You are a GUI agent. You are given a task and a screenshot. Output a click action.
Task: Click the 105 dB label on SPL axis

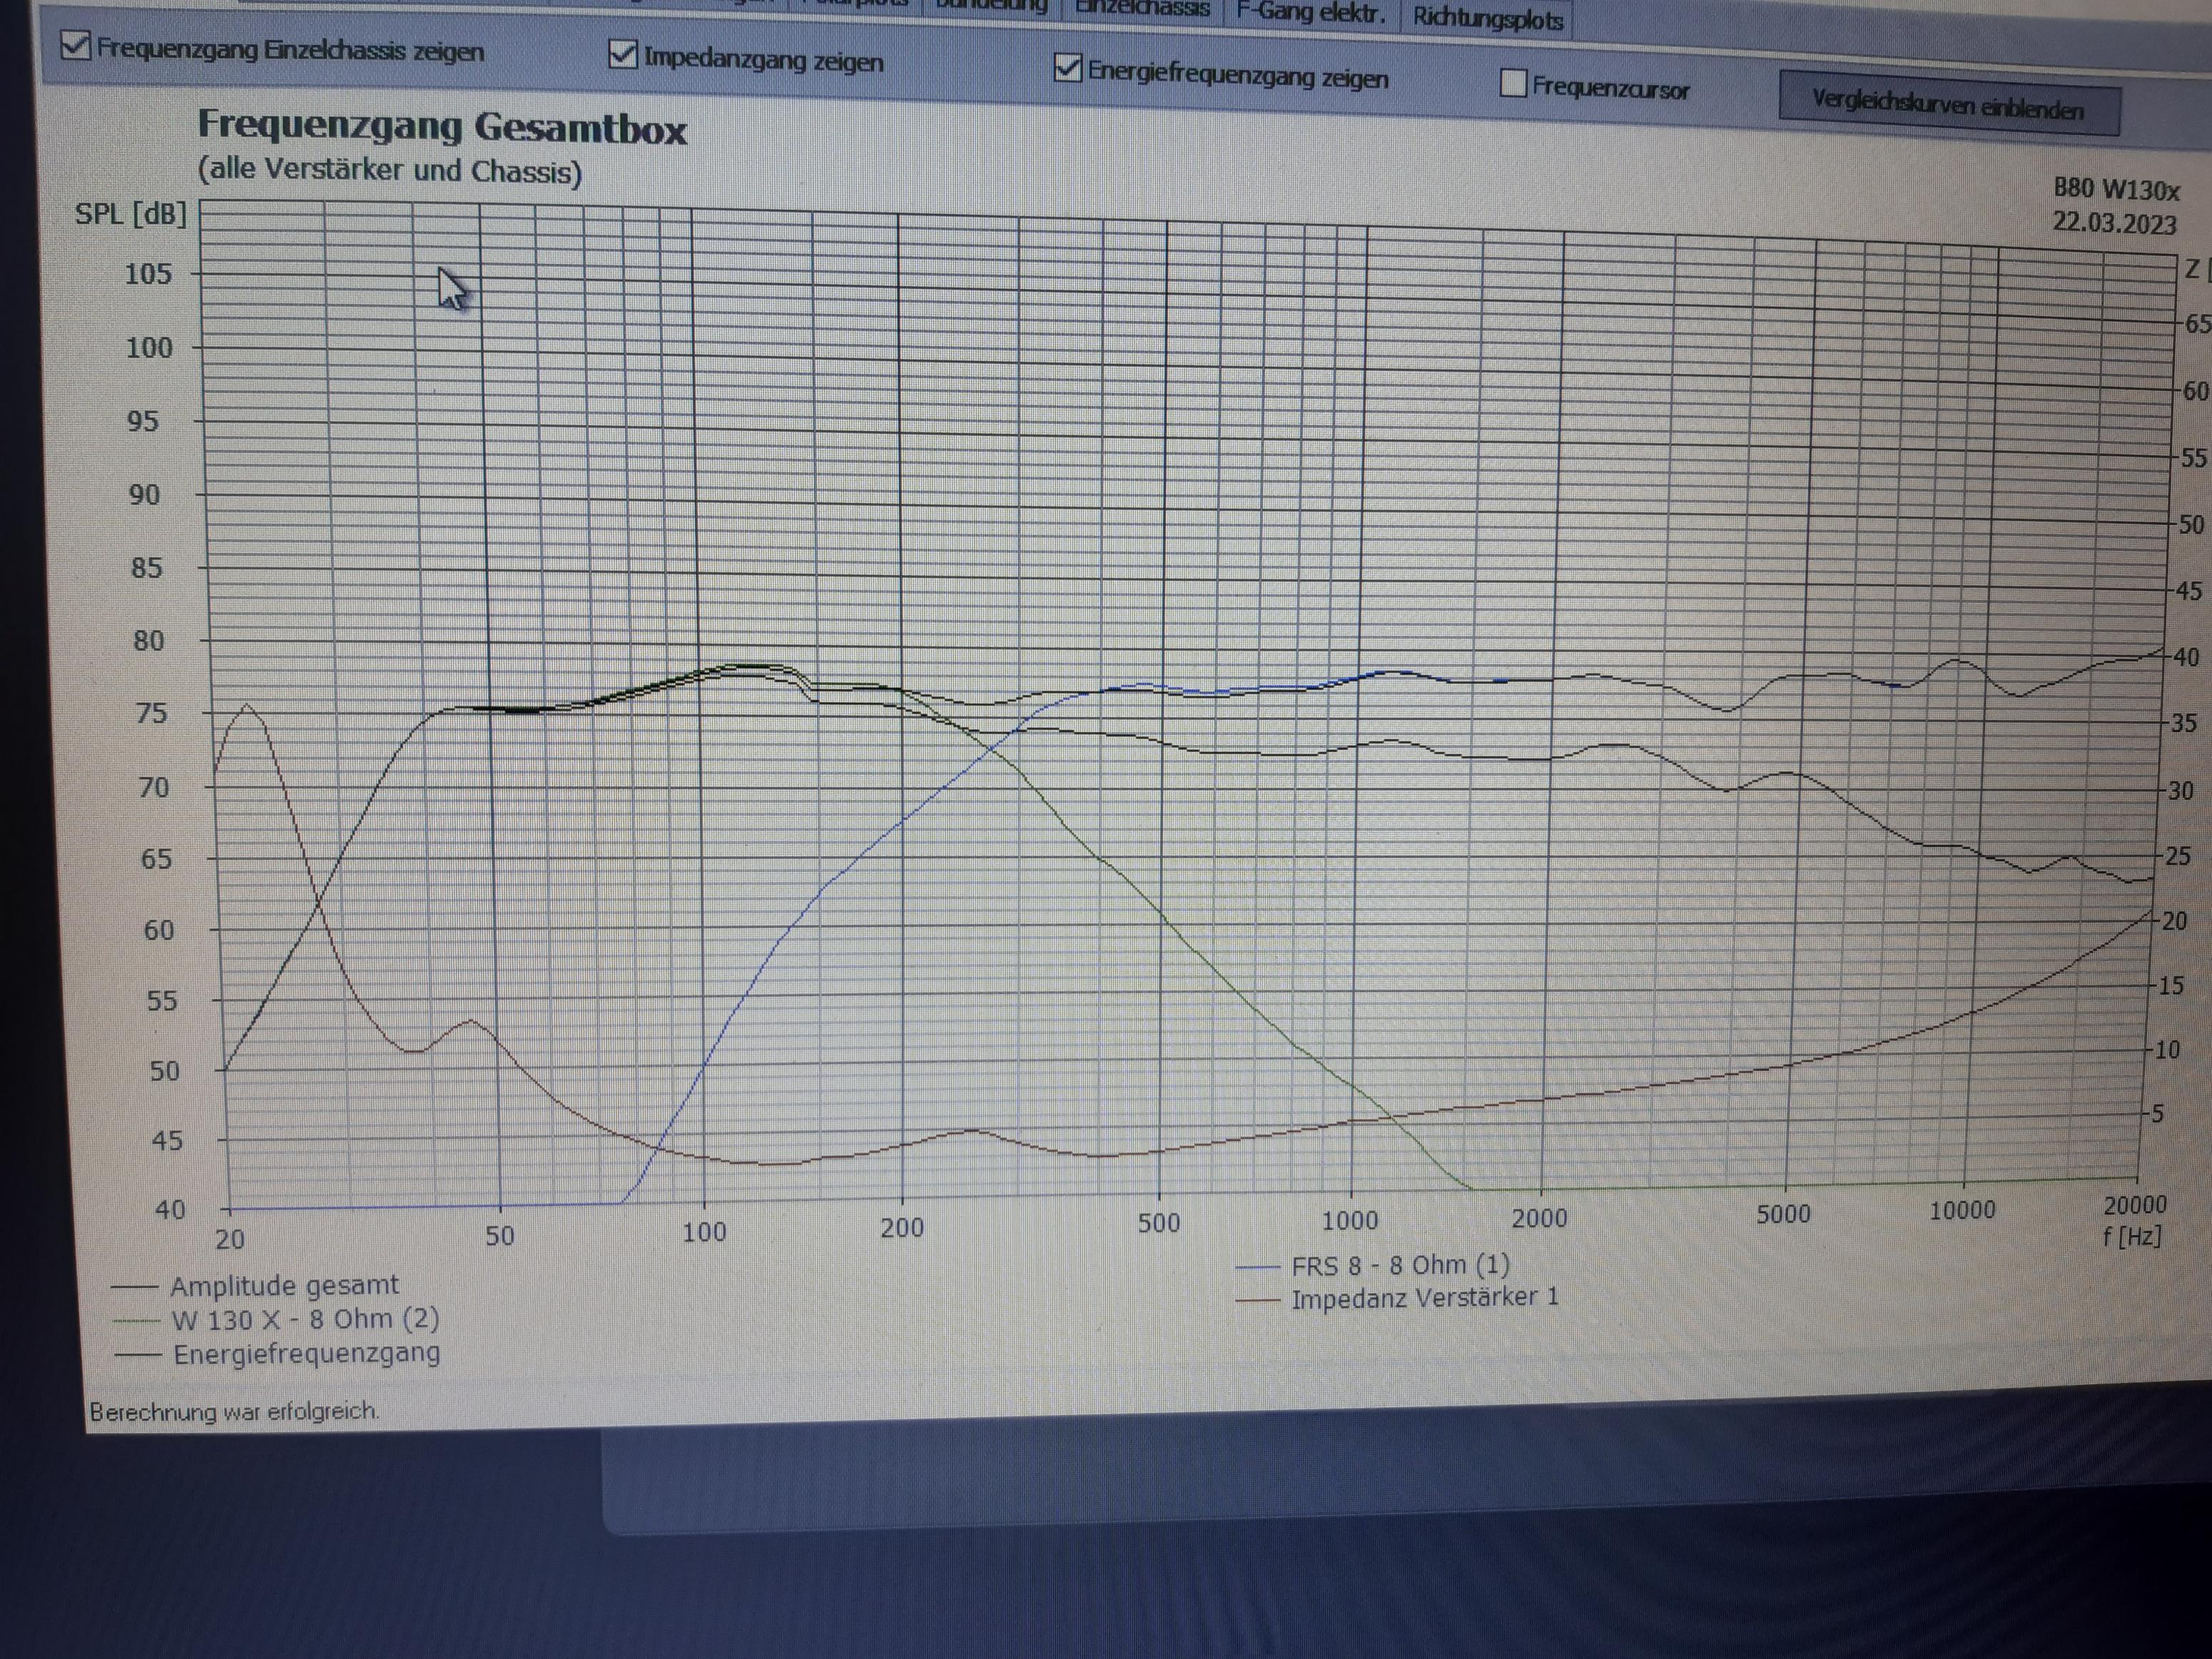tap(148, 273)
